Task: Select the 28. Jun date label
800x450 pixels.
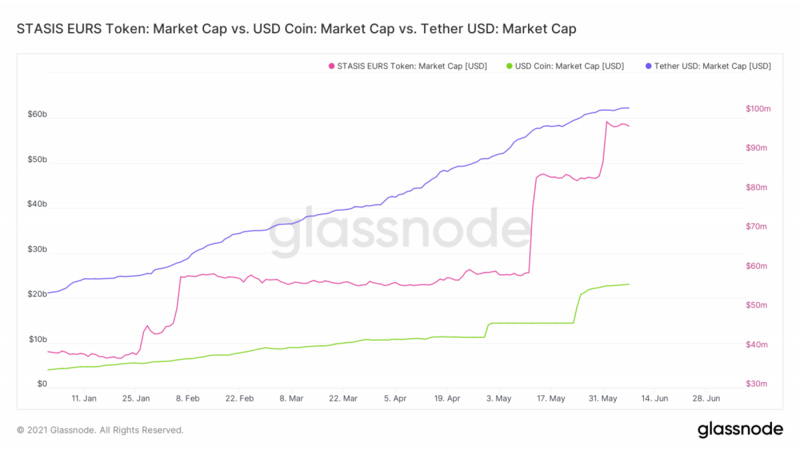Action: pyautogui.click(x=707, y=398)
